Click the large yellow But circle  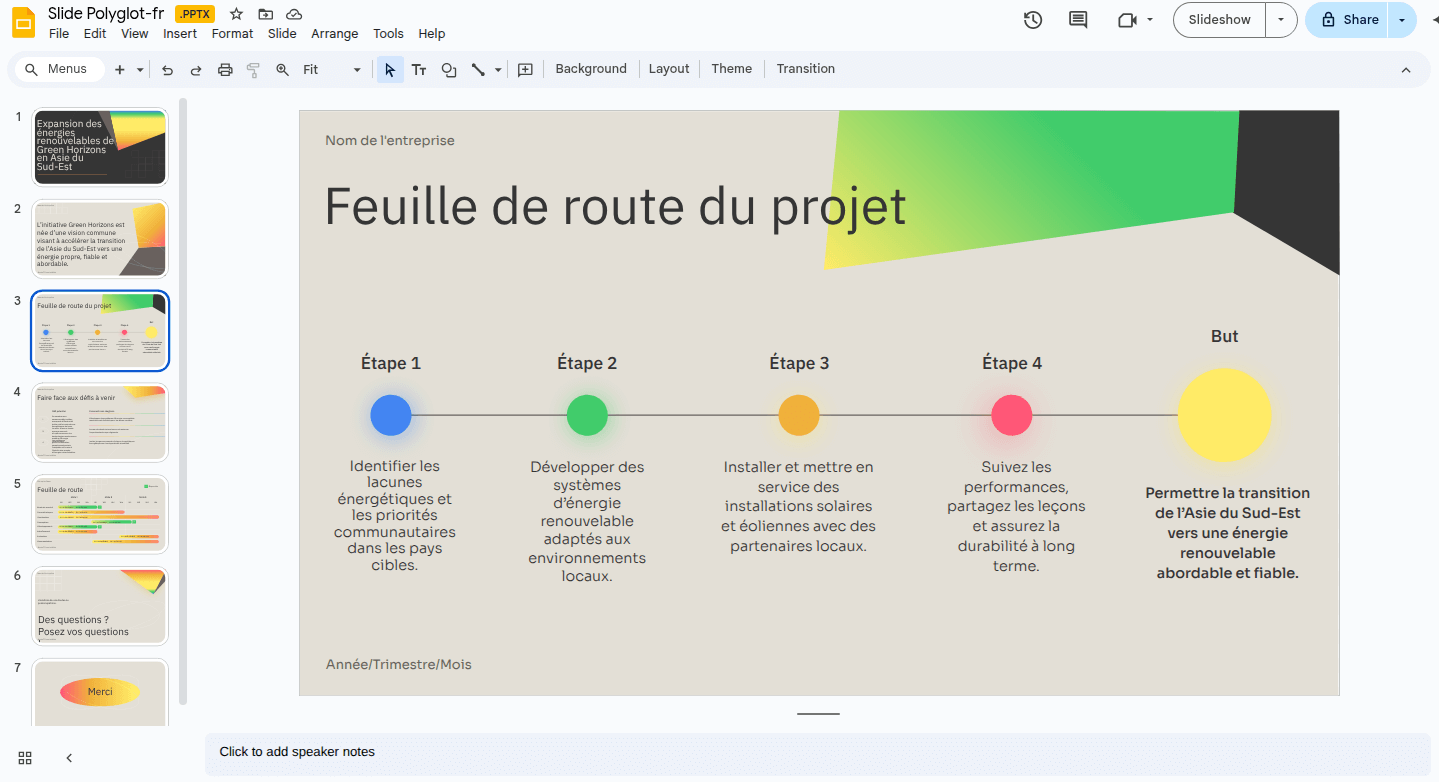1224,415
